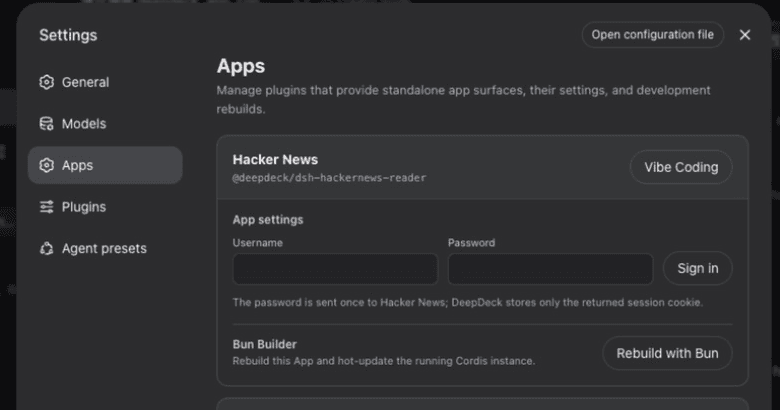Click the Agent presets icon
Screen dimensions: 780x410
pos(46,248)
